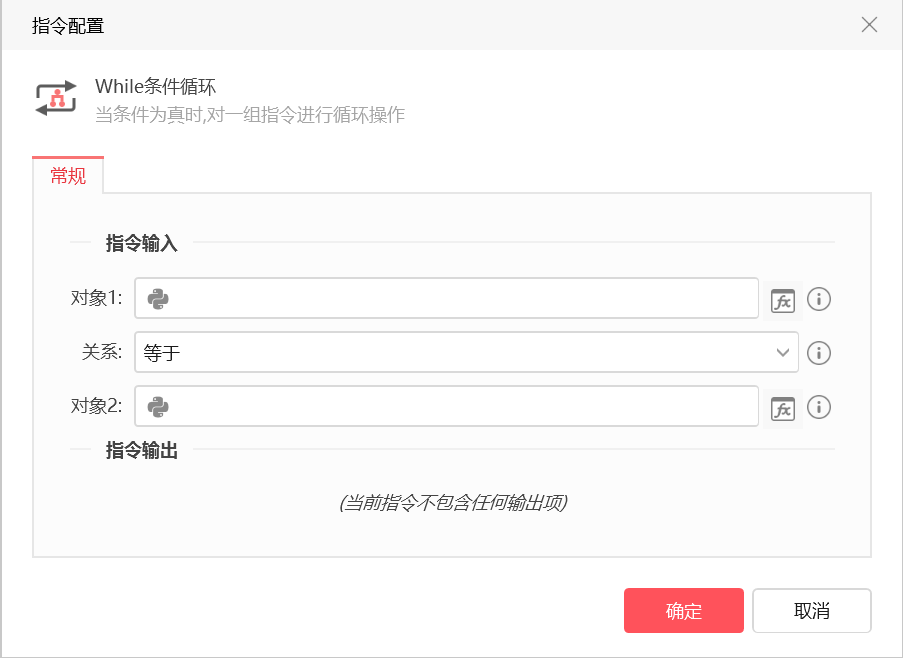This screenshot has width=903, height=658.
Task: Click the 当前指令不包含任何输出项 notice text
Action: (x=453, y=503)
